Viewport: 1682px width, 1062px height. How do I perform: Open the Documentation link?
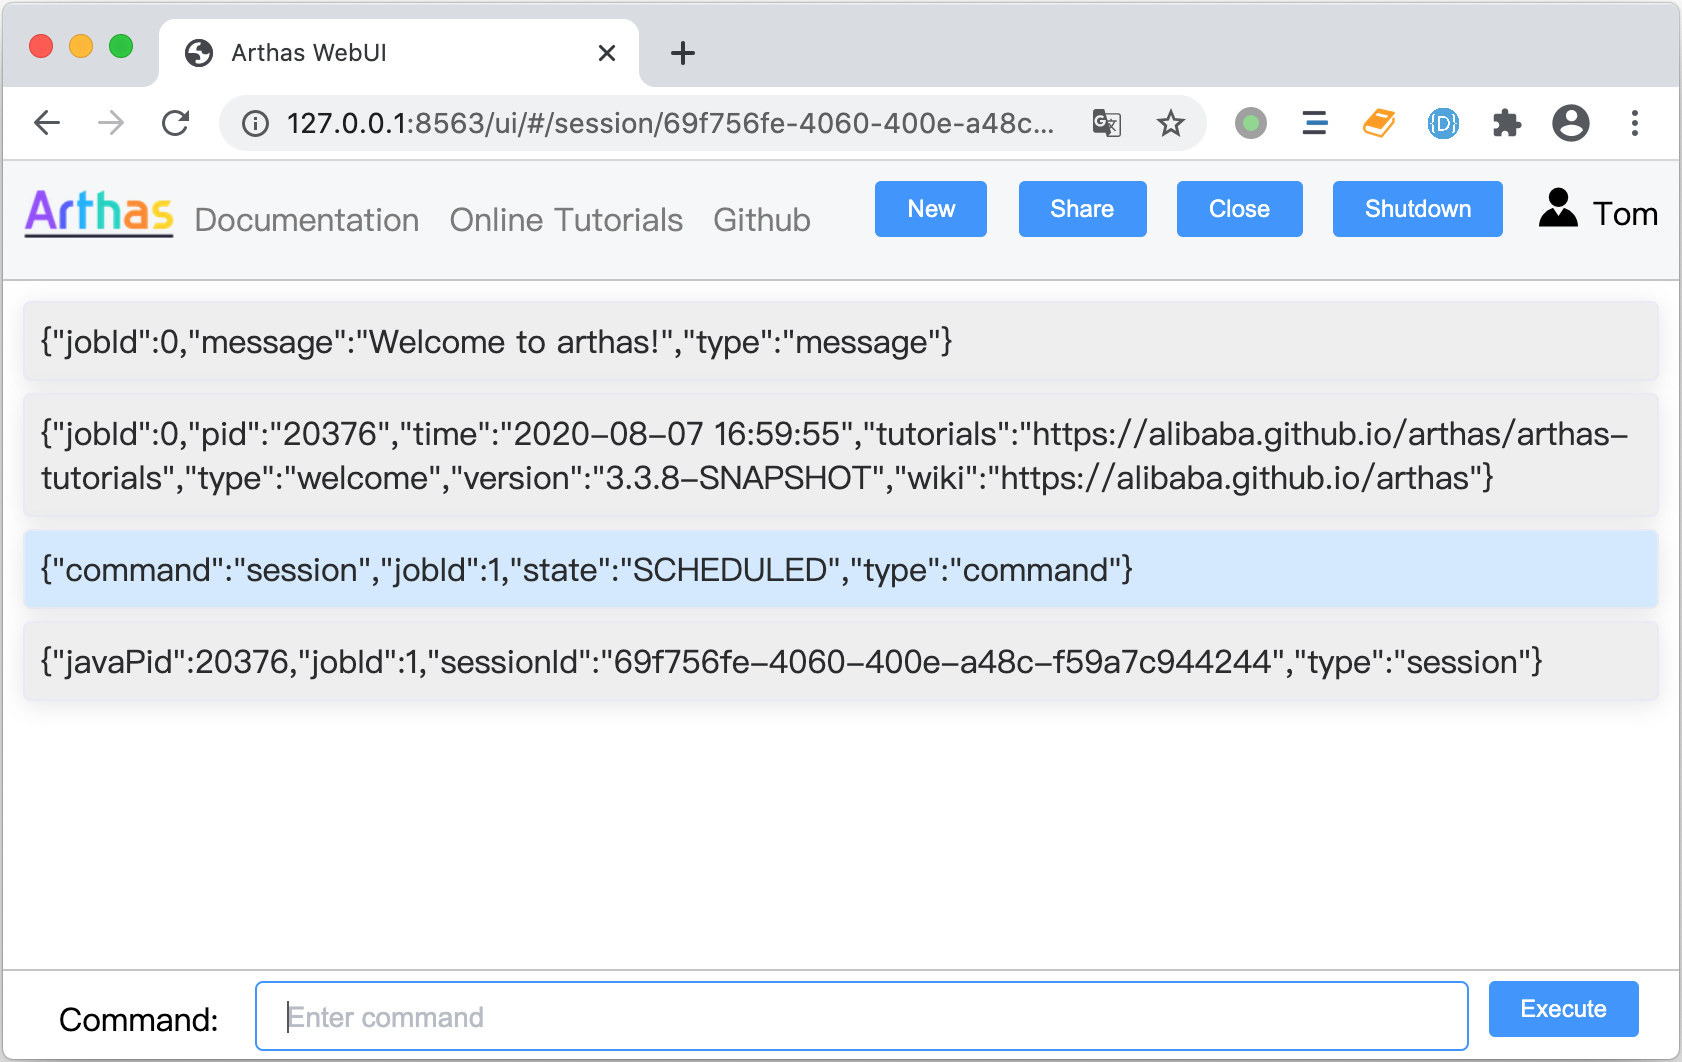(307, 220)
